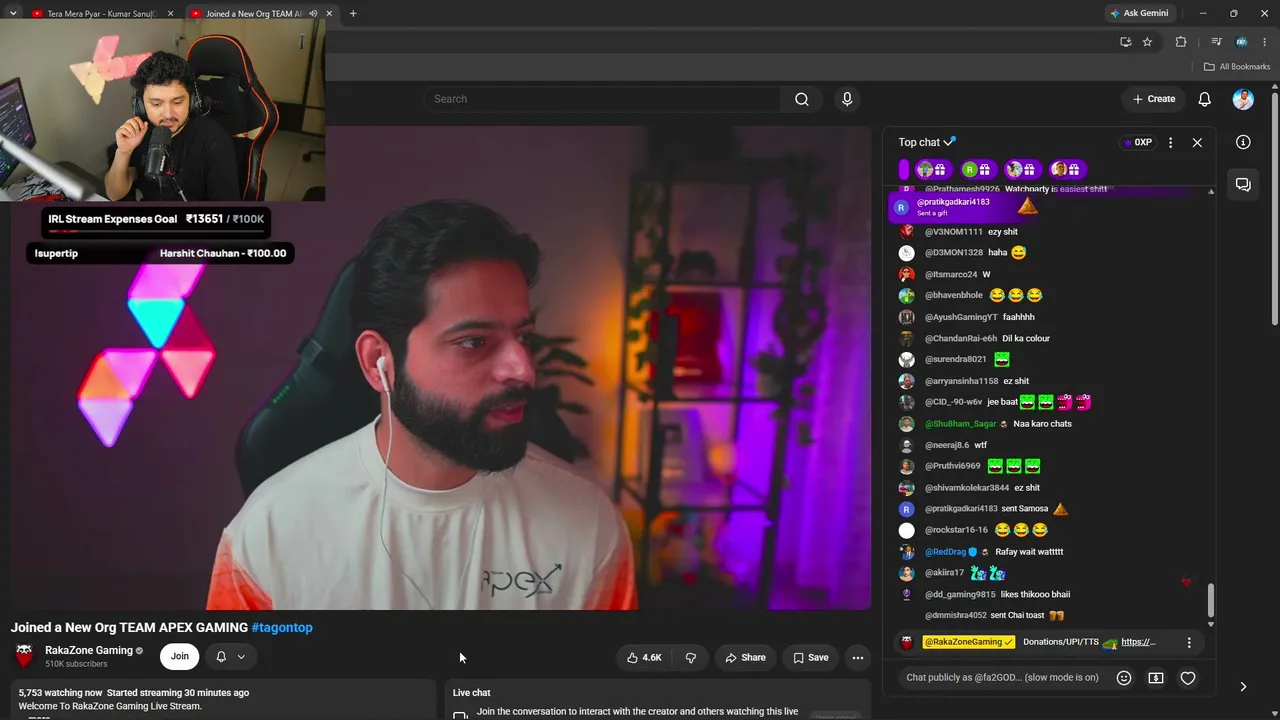The height and width of the screenshot is (720, 1280).
Task: Save the video to a playlist
Action: click(x=810, y=657)
